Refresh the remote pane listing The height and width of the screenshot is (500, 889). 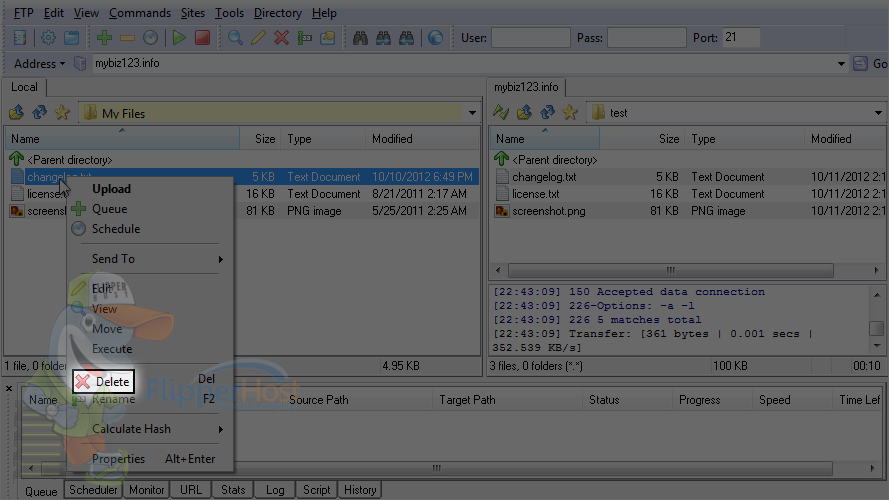547,112
